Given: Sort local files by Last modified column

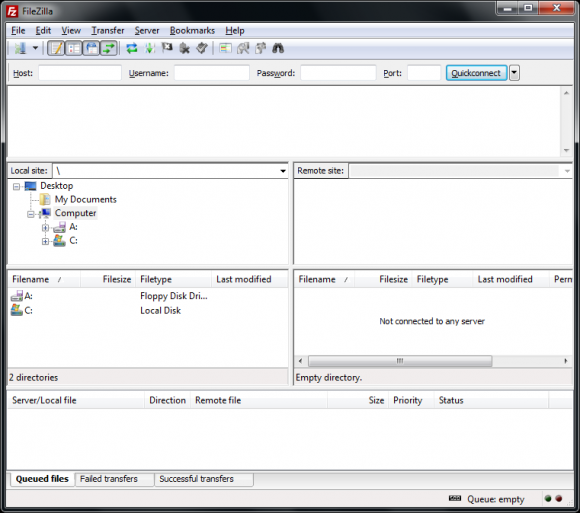Looking at the screenshot, I should point(249,279).
